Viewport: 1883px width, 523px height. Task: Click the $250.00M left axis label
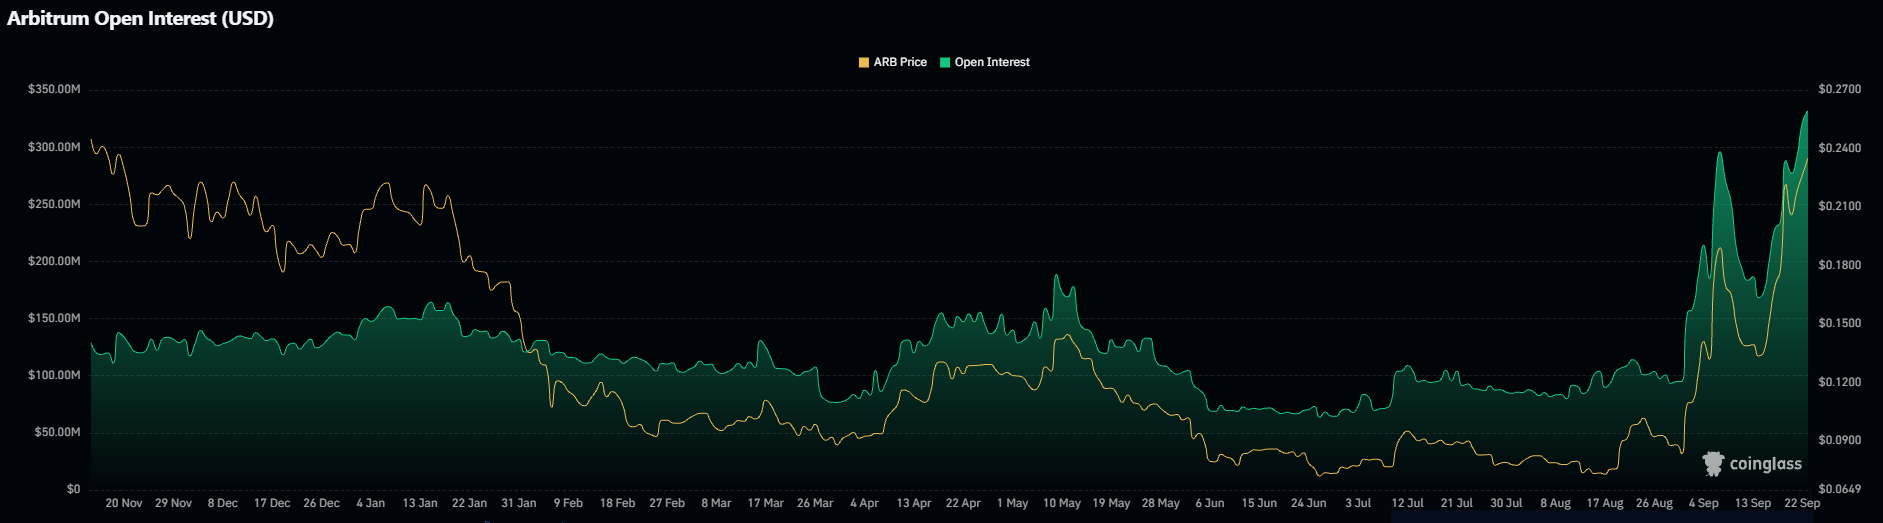click(x=54, y=204)
